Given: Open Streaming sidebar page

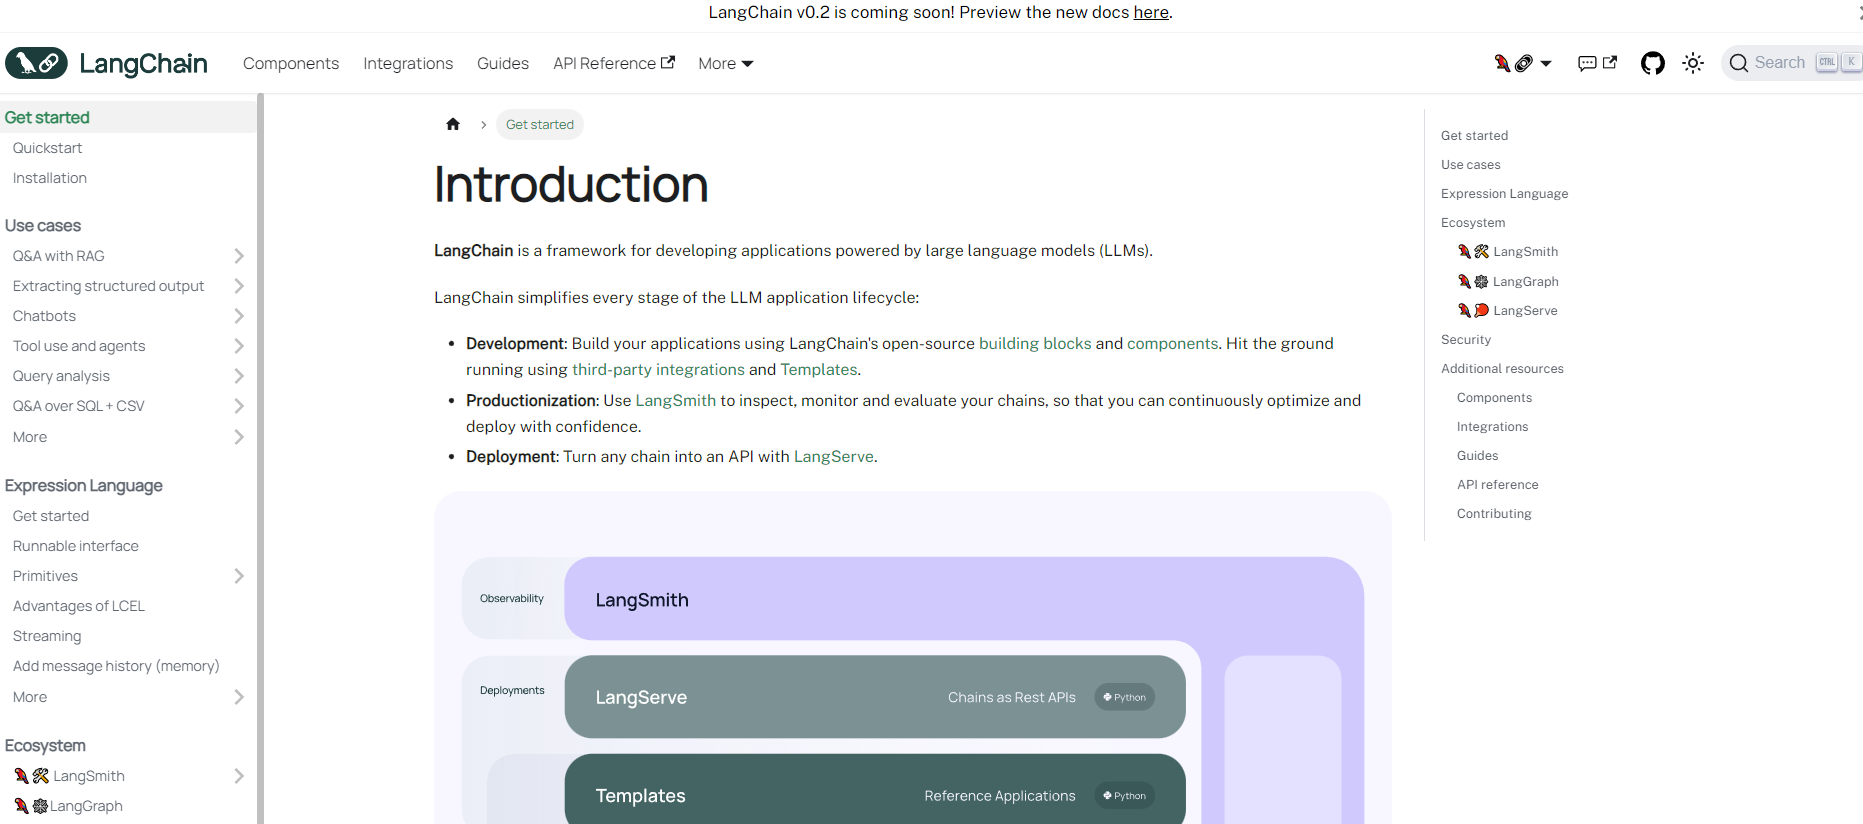Looking at the screenshot, I should click(47, 636).
